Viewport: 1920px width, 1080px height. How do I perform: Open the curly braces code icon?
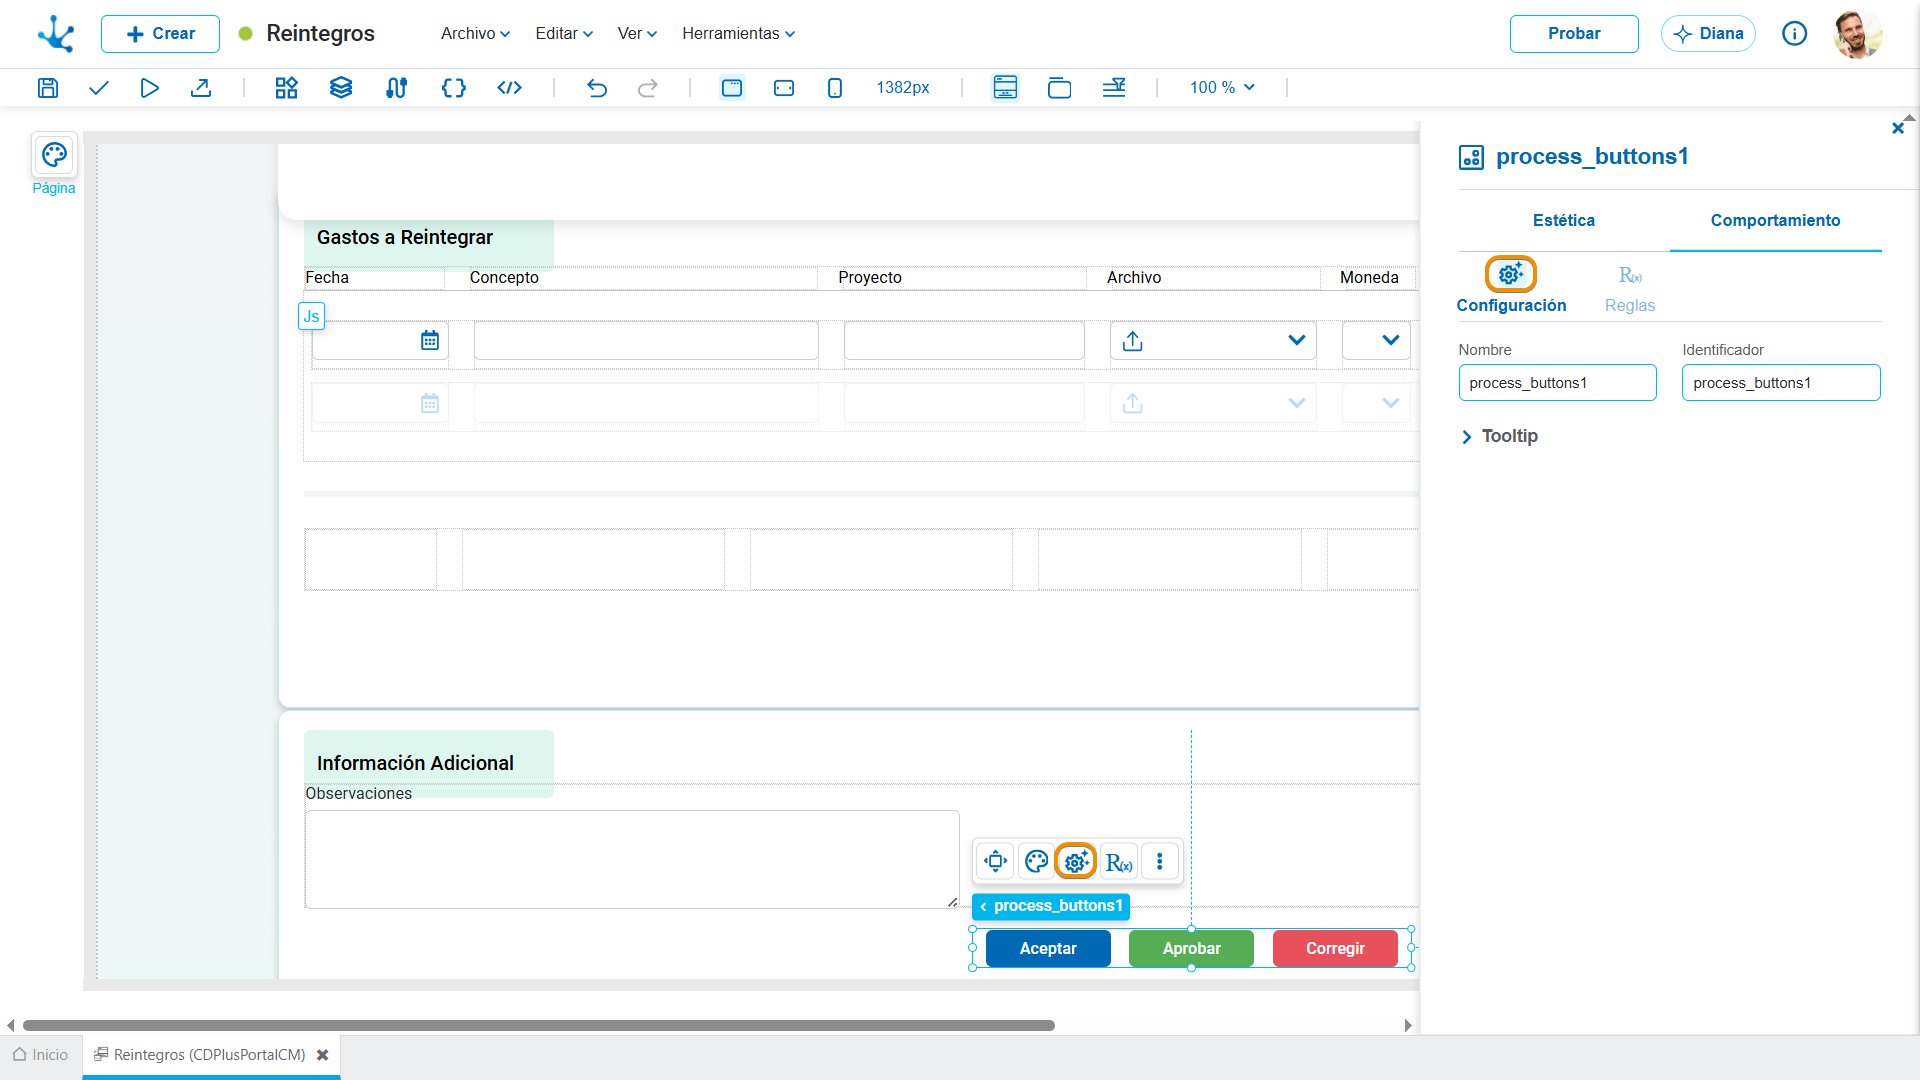454,88
